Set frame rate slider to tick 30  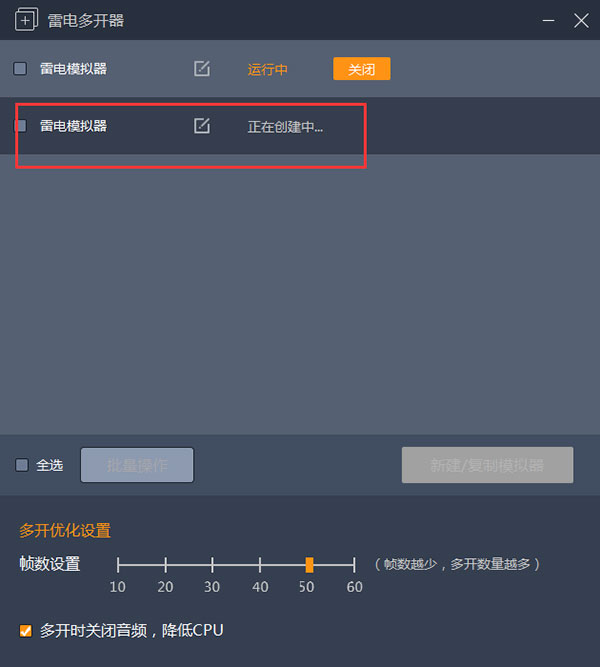[212, 565]
